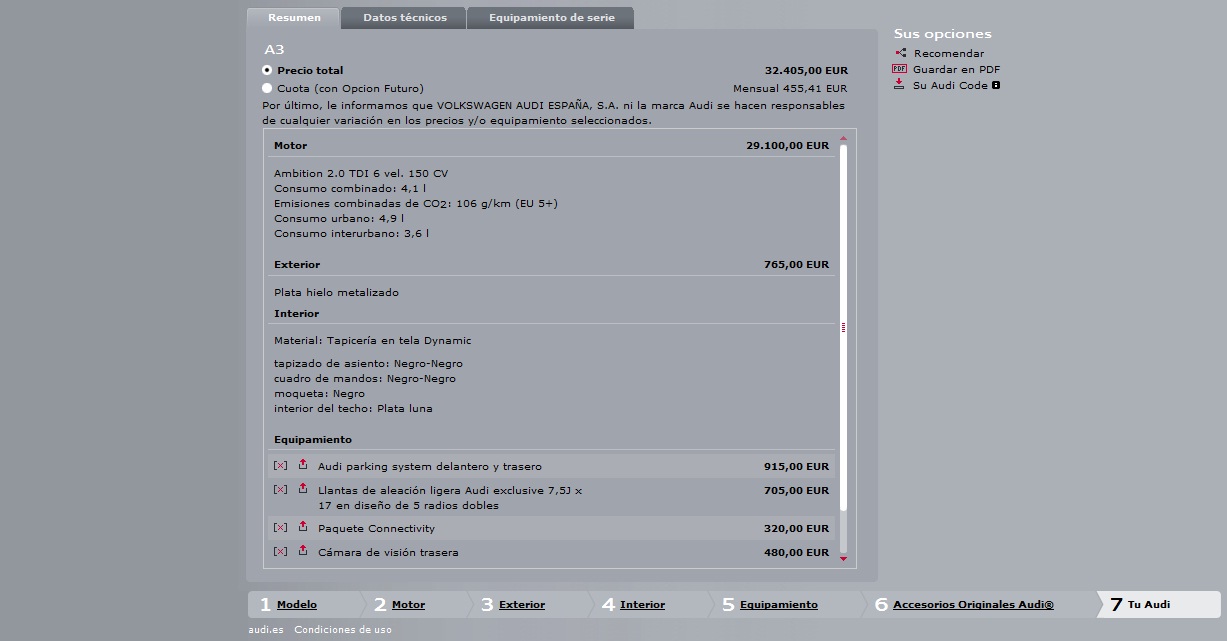Click the red arrow icon for Llantas de aleación
The width and height of the screenshot is (1227, 641).
303,488
